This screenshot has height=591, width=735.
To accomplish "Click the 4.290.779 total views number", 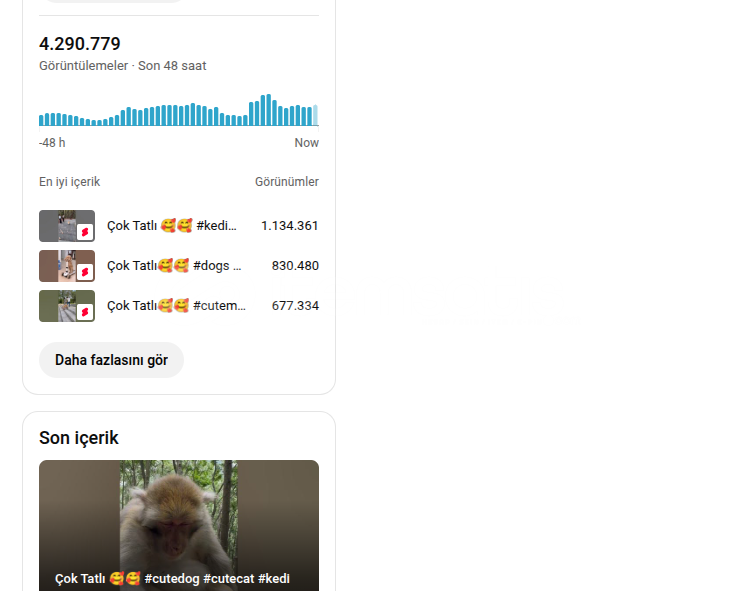I will point(80,44).
